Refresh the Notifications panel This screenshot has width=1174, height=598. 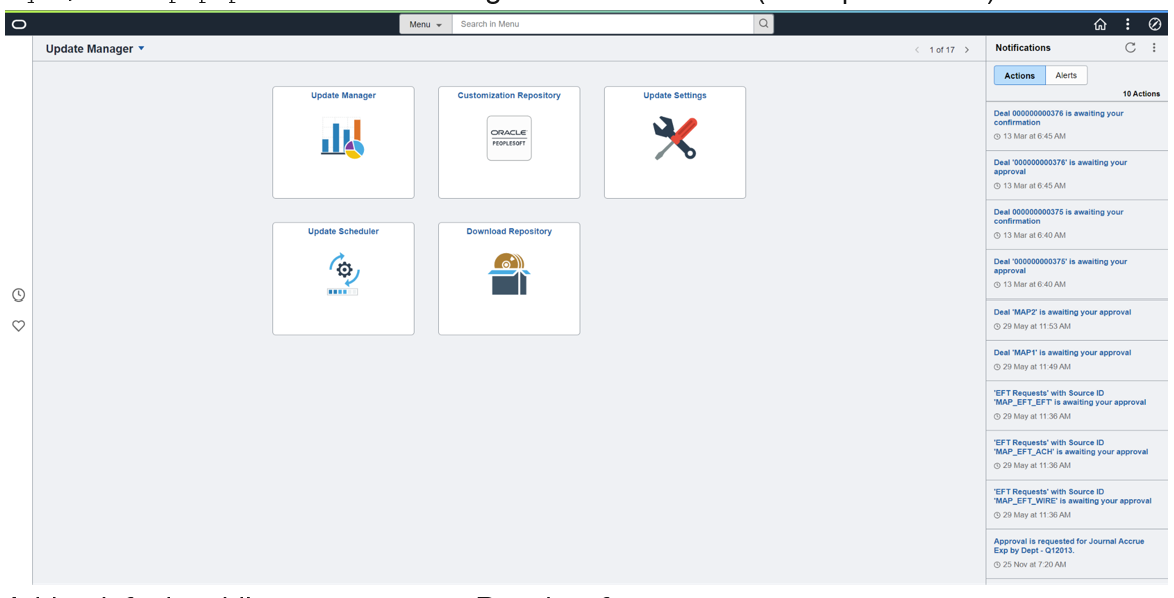pyautogui.click(x=1131, y=48)
